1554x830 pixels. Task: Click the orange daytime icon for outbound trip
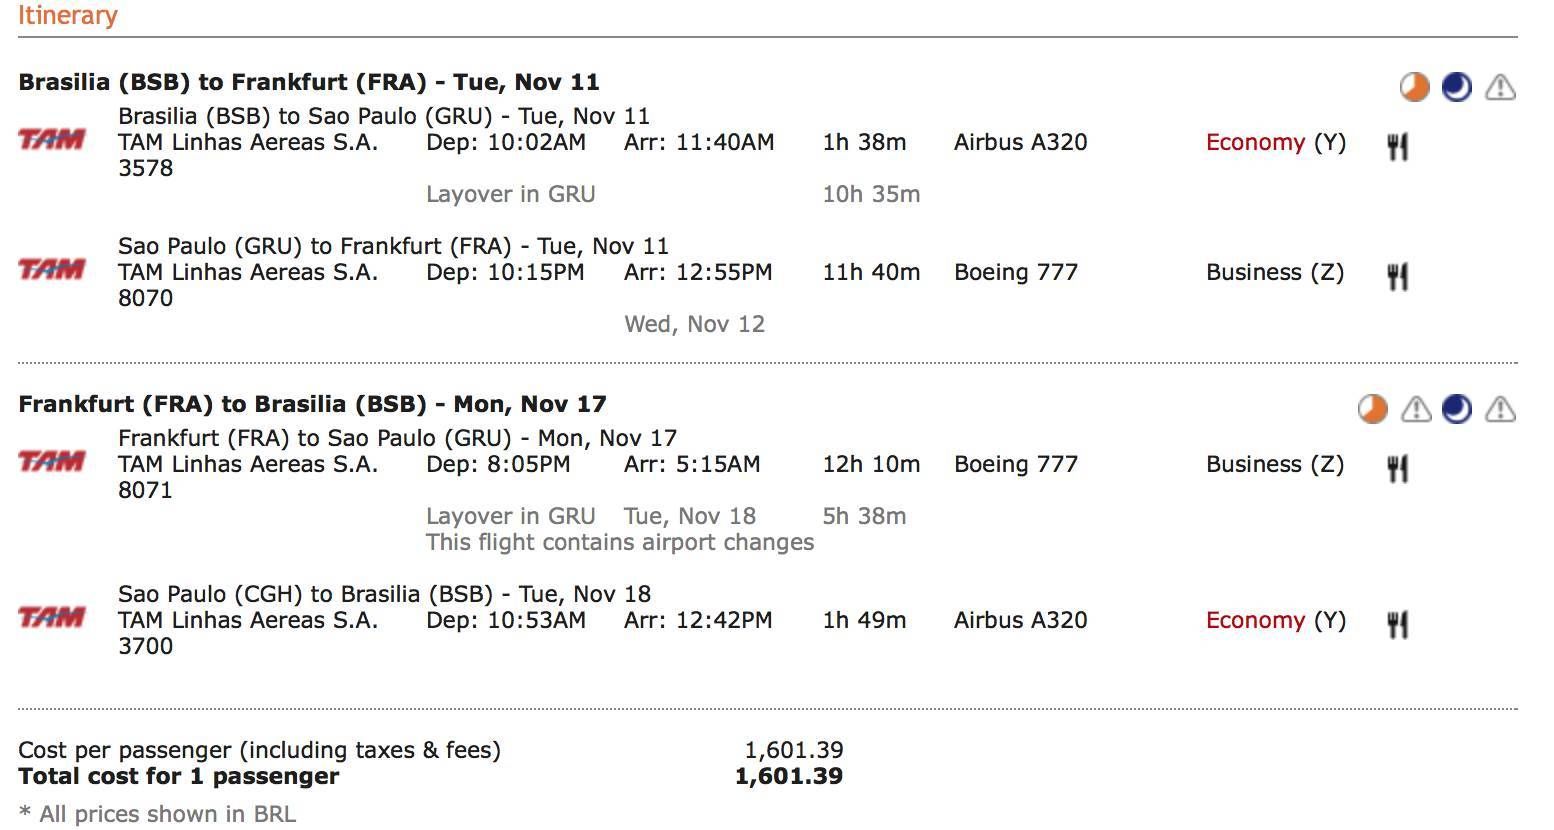(1414, 88)
